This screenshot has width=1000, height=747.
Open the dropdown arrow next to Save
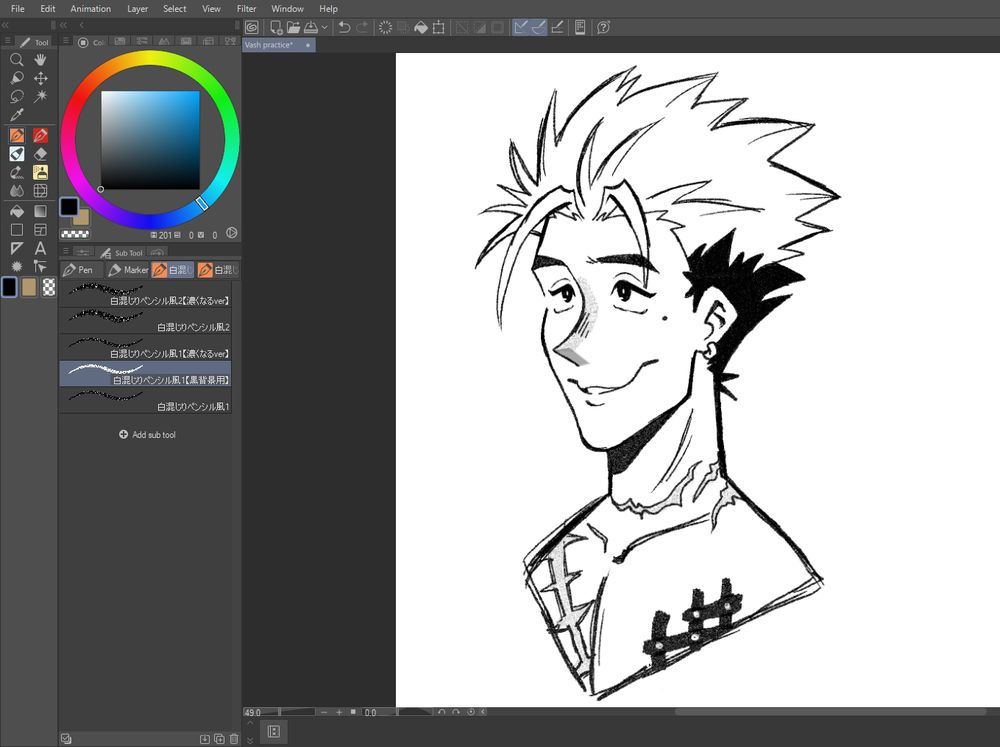coord(325,27)
